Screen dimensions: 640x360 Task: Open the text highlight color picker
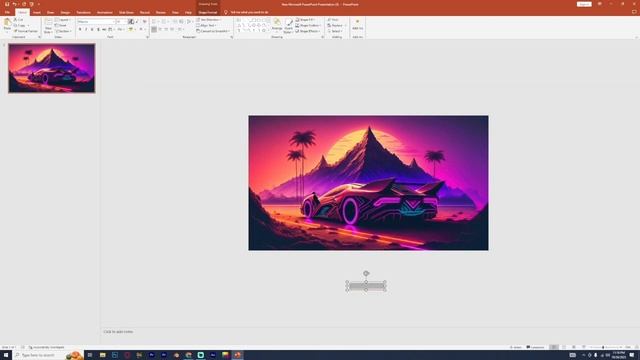[x=136, y=29]
